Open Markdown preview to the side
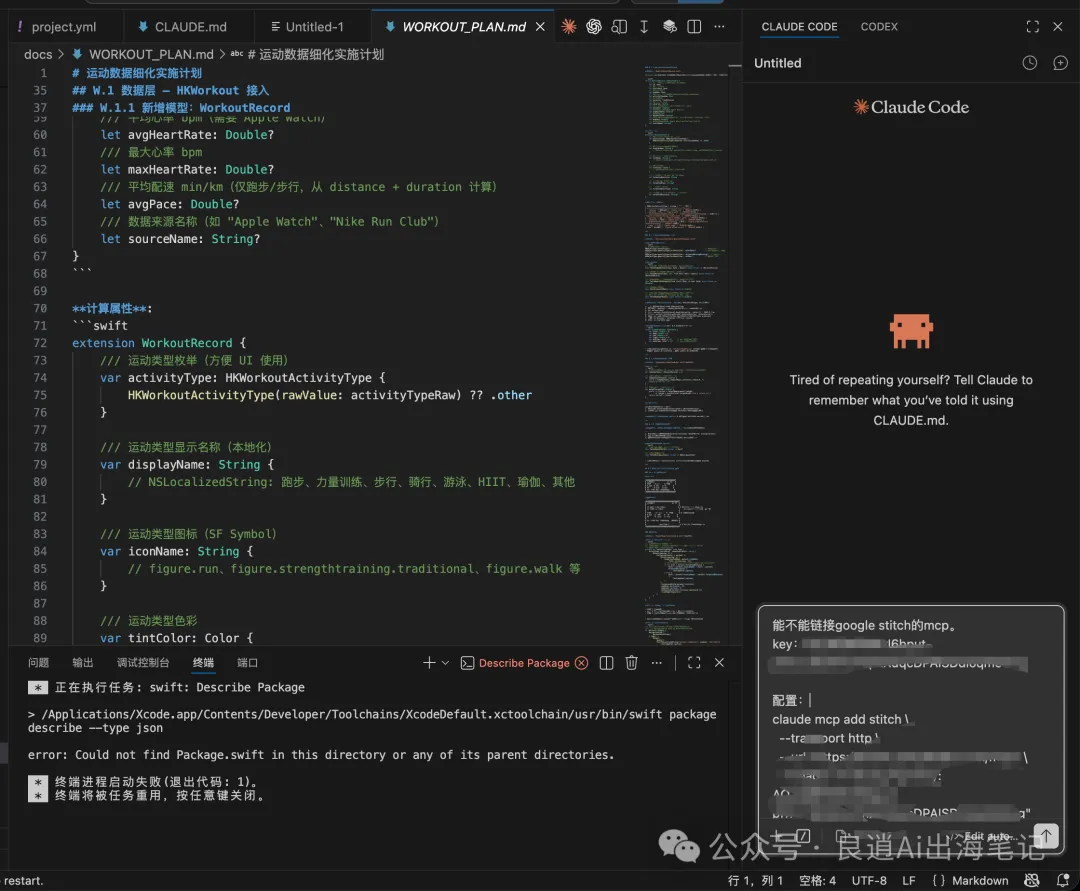This screenshot has width=1080, height=891. coord(620,27)
